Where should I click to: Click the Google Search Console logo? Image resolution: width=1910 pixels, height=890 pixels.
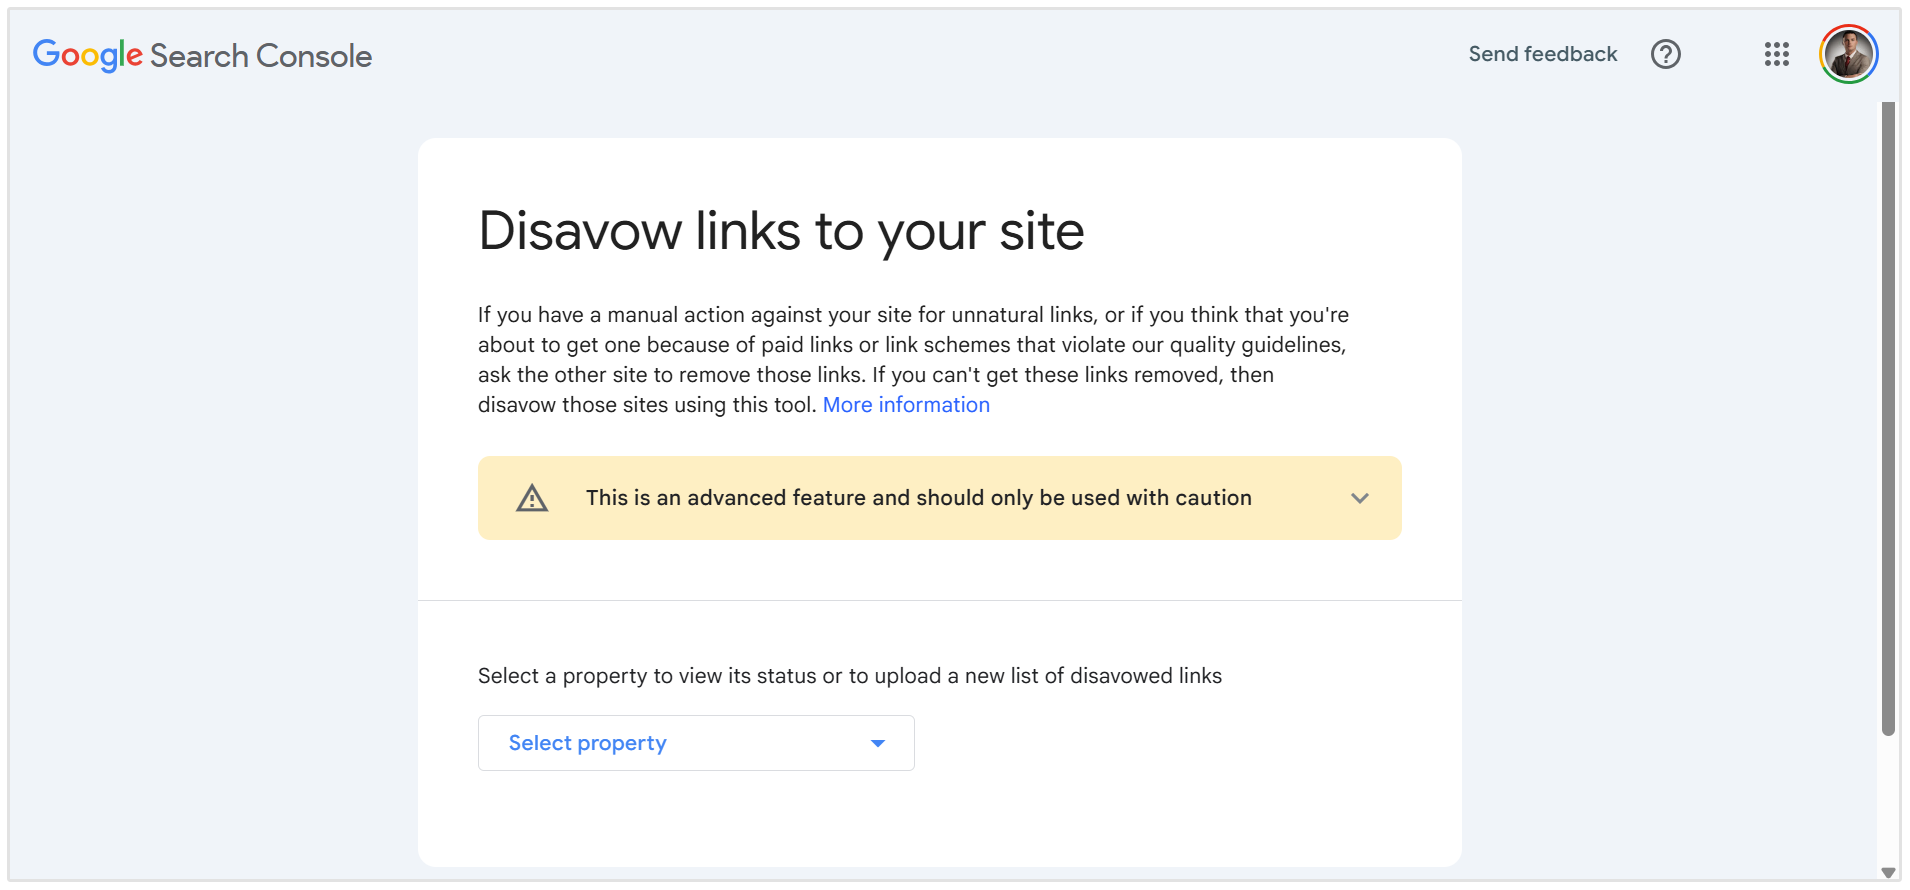coord(201,55)
